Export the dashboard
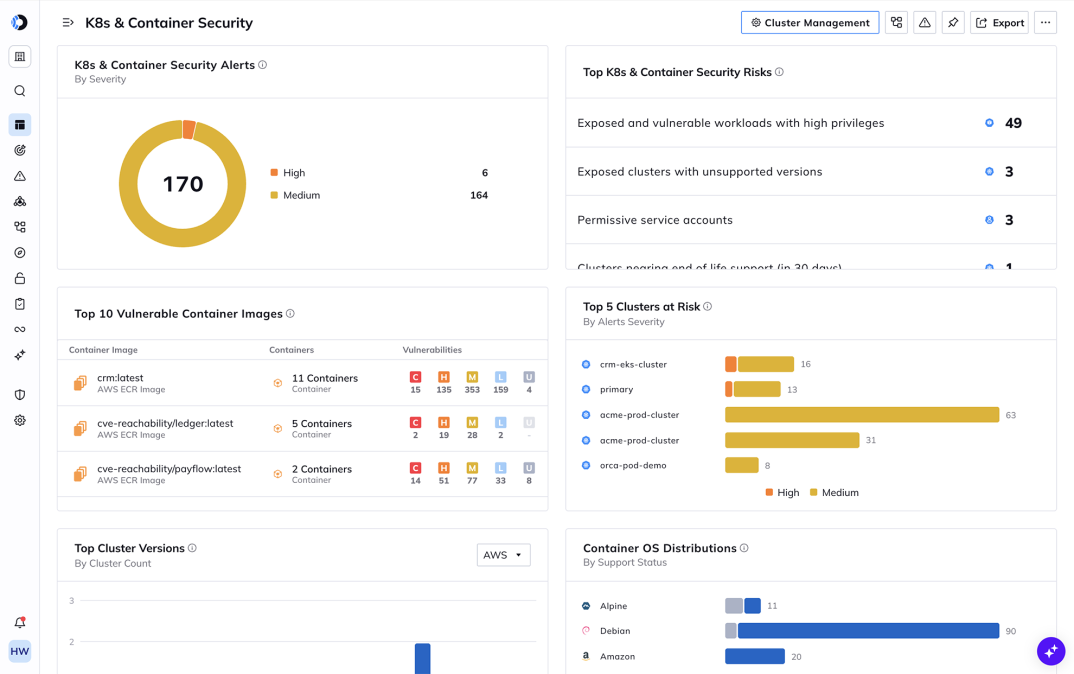The image size is (1074, 674). click(999, 23)
